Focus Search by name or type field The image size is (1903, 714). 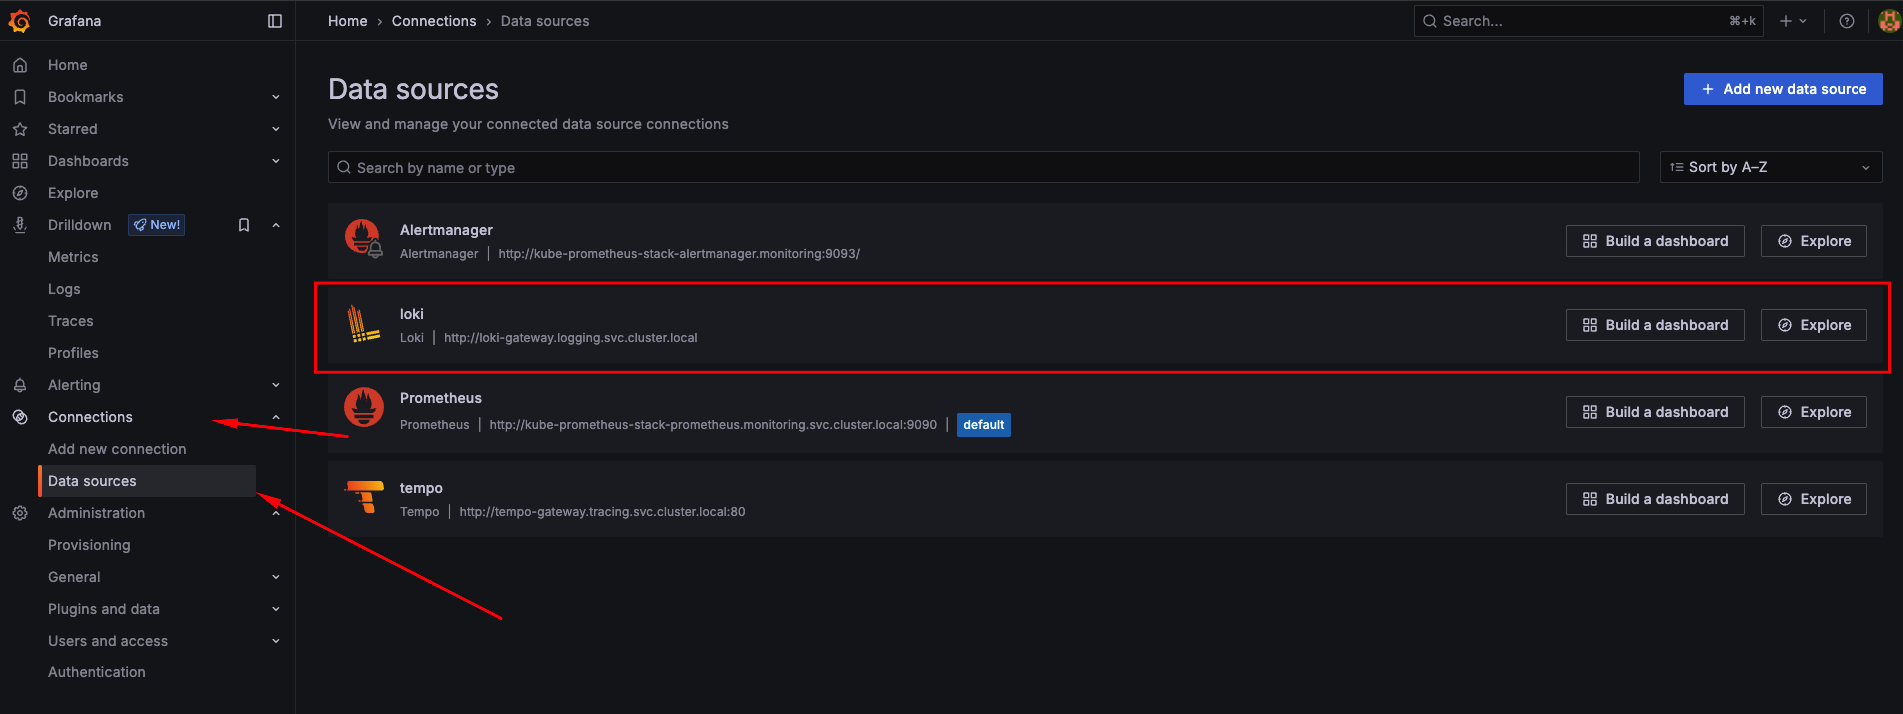point(984,167)
